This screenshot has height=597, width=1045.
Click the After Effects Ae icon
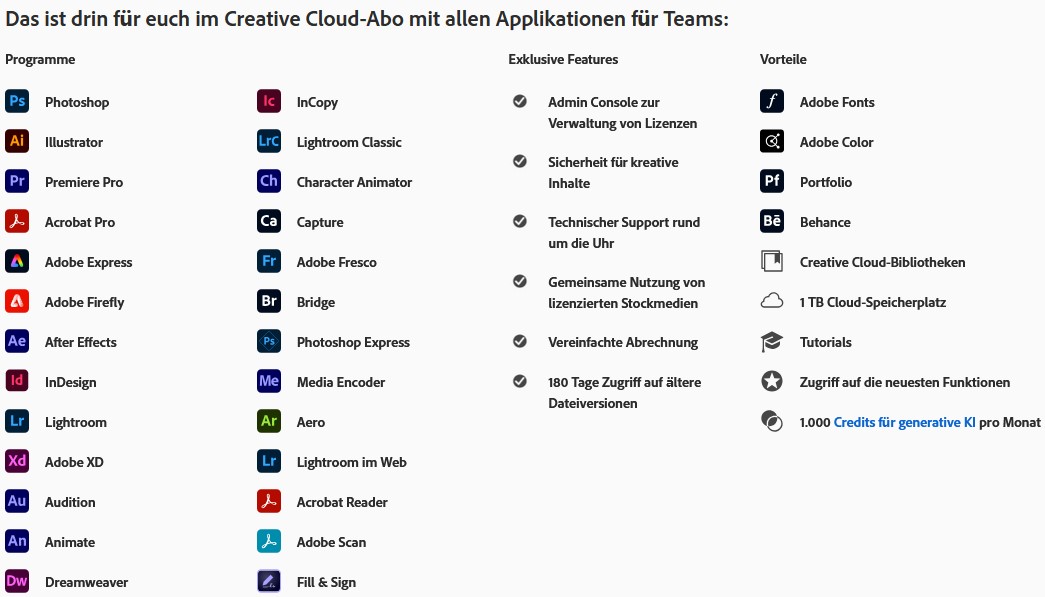pyautogui.click(x=17, y=341)
